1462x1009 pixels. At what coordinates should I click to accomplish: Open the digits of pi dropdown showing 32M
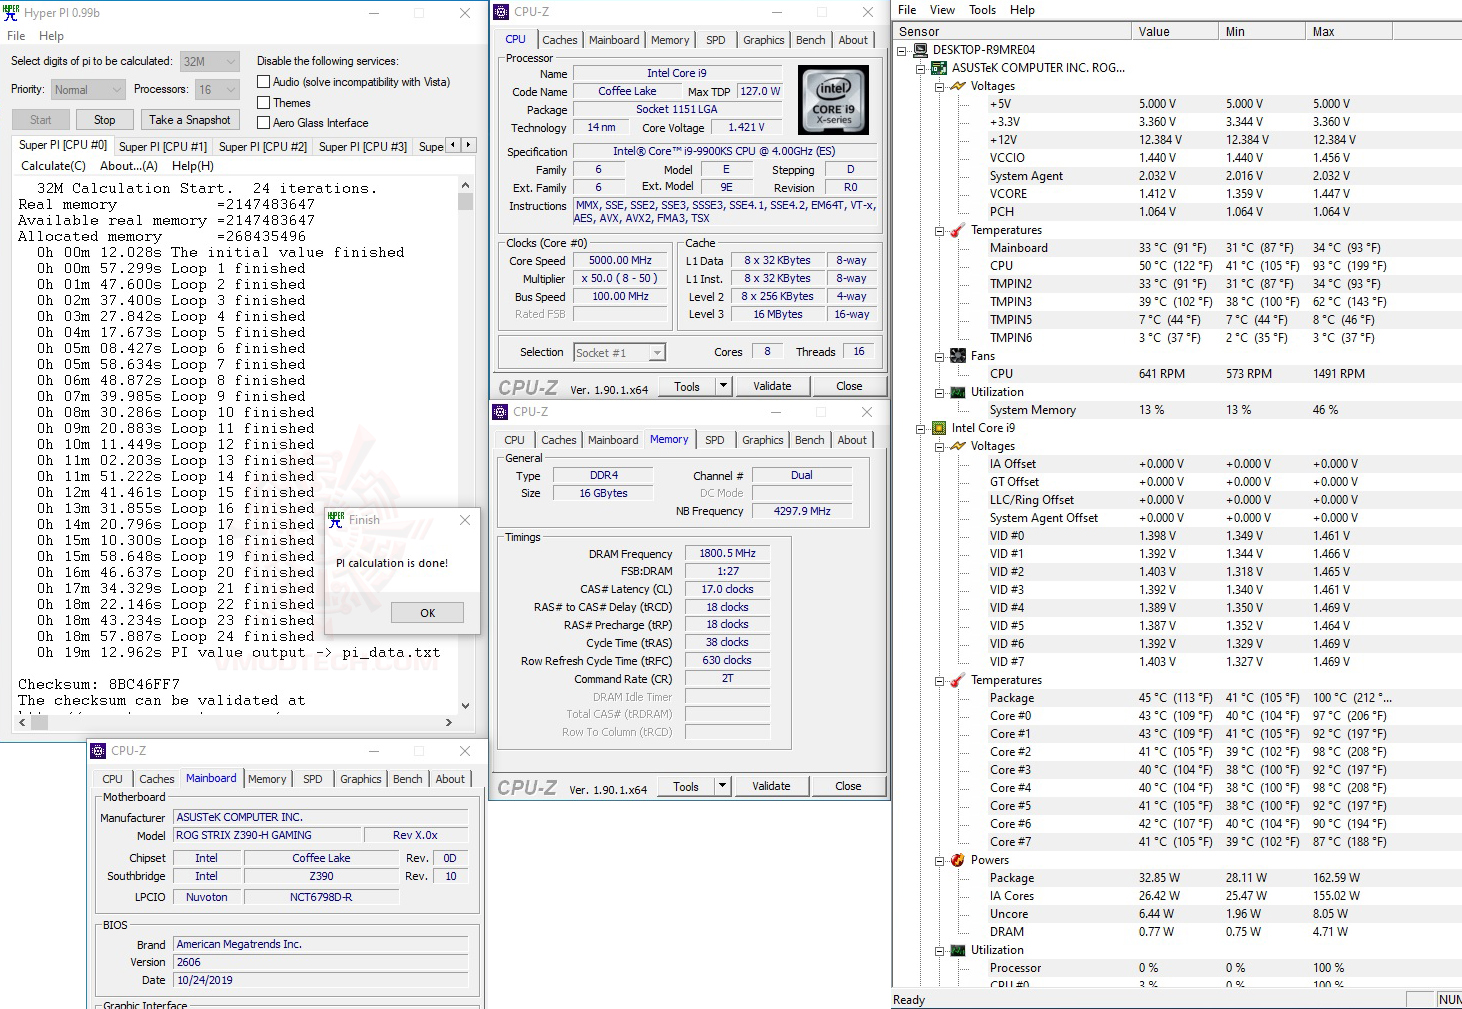pos(210,61)
